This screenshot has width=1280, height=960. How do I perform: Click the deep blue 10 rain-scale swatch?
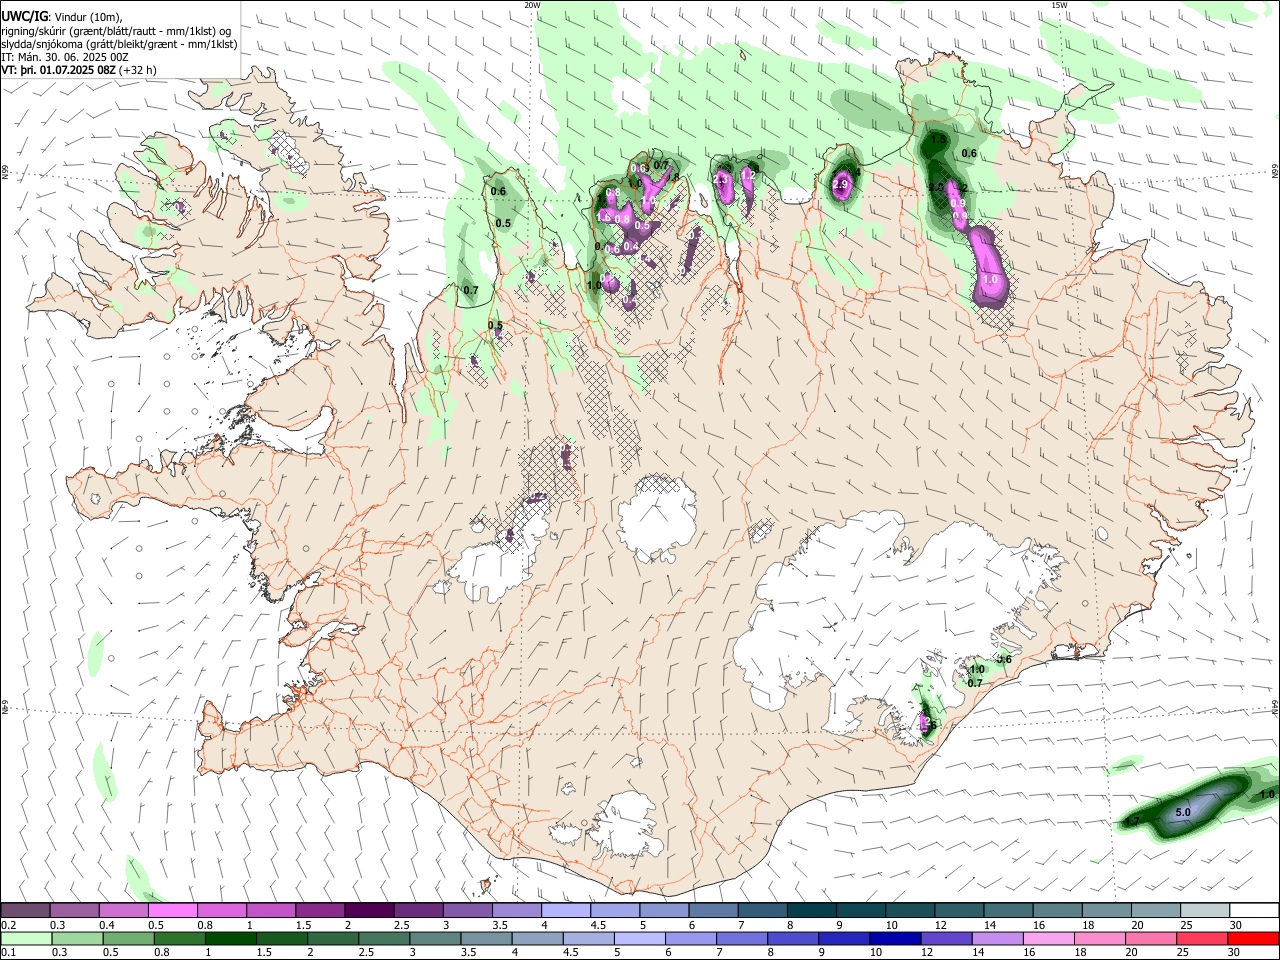[895, 938]
